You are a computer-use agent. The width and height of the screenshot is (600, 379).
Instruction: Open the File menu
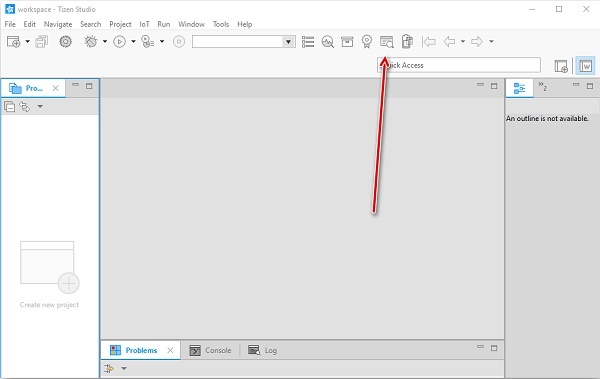tap(10, 24)
